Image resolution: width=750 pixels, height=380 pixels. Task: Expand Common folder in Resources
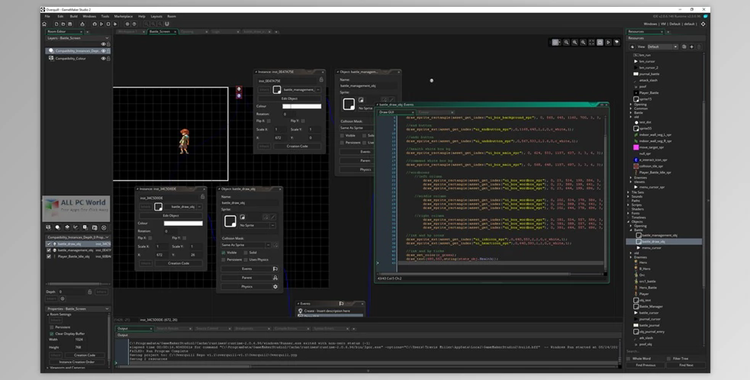631,109
